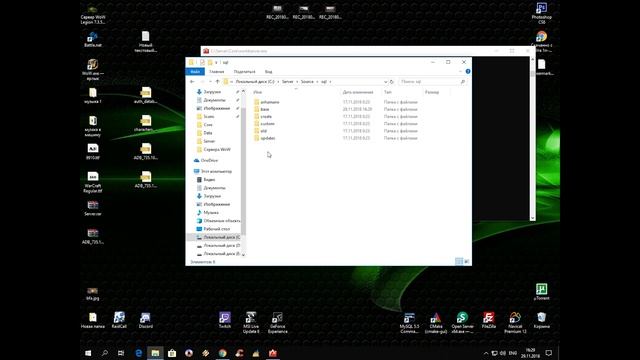The height and width of the screenshot is (360, 640).
Task: Open quick access toolbar customize dropdown
Action: [216, 62]
